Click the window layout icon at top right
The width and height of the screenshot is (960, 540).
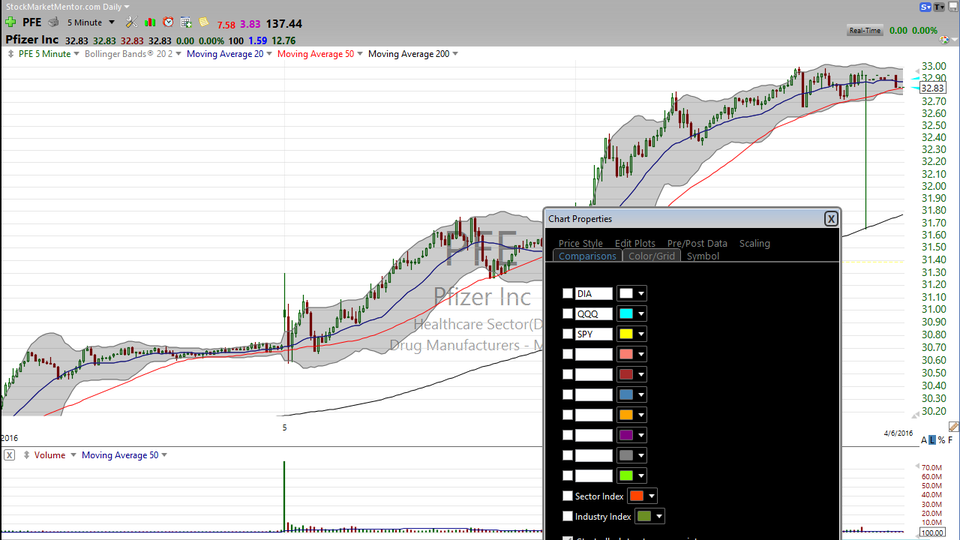point(953,7)
